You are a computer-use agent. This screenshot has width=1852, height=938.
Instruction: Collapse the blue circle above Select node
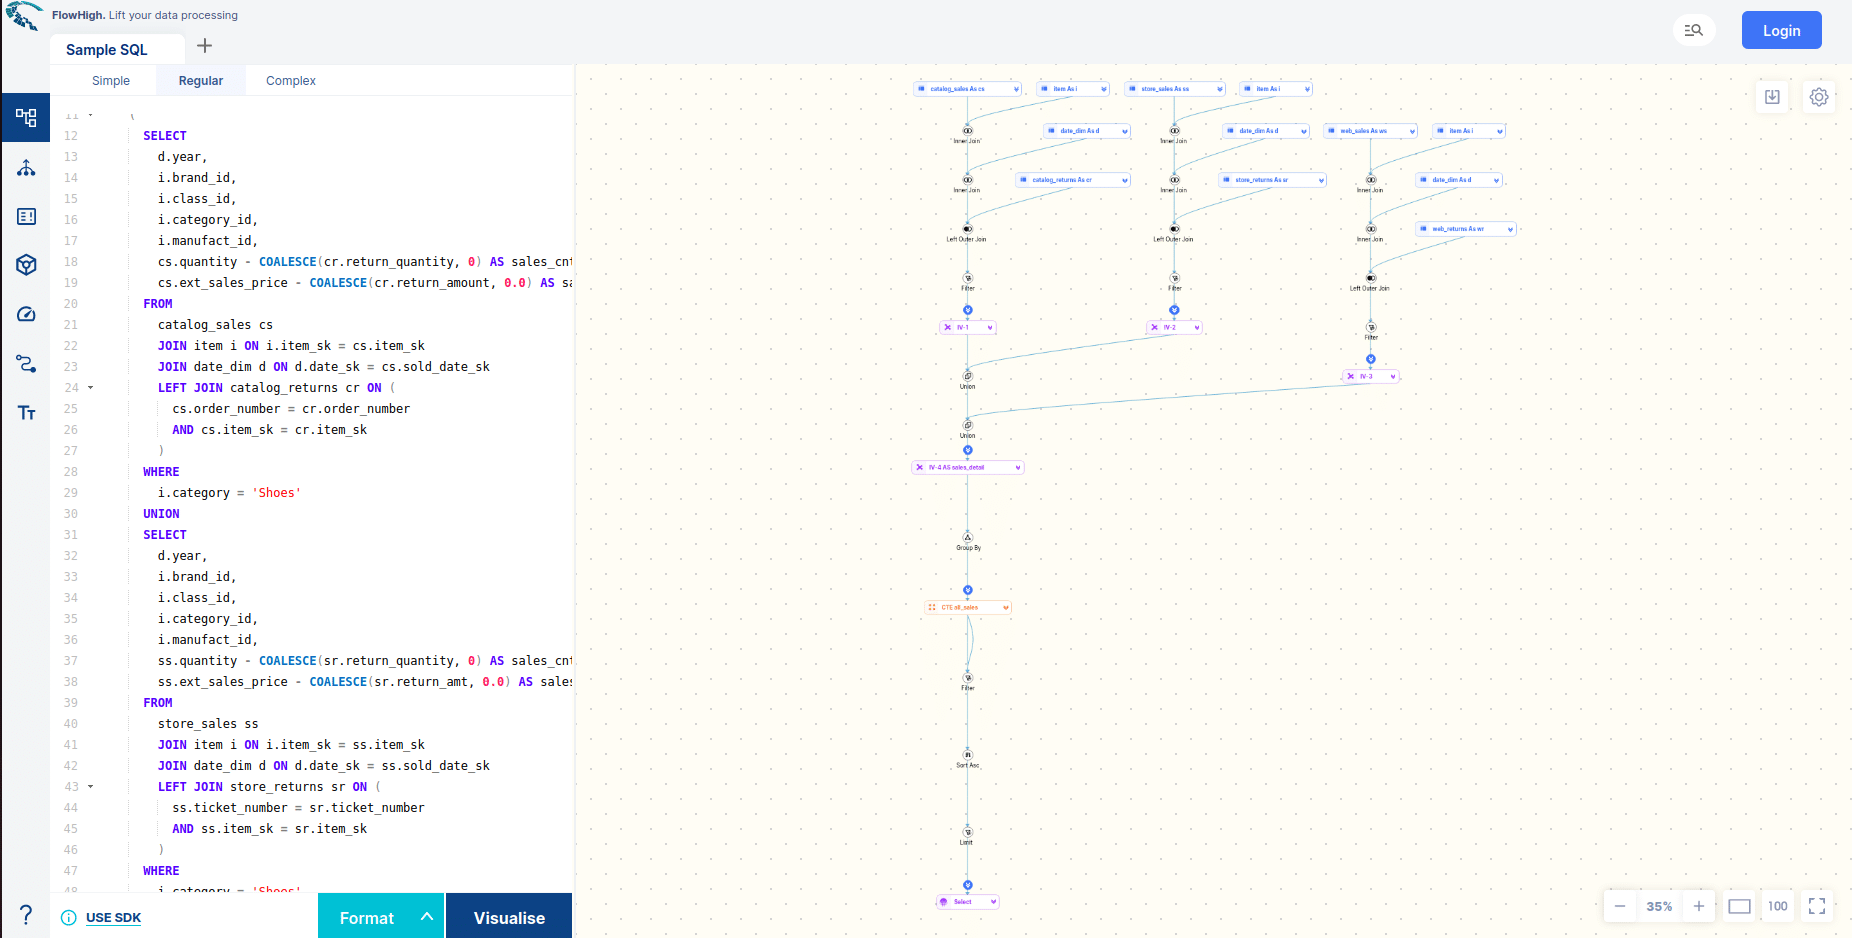[x=967, y=885]
